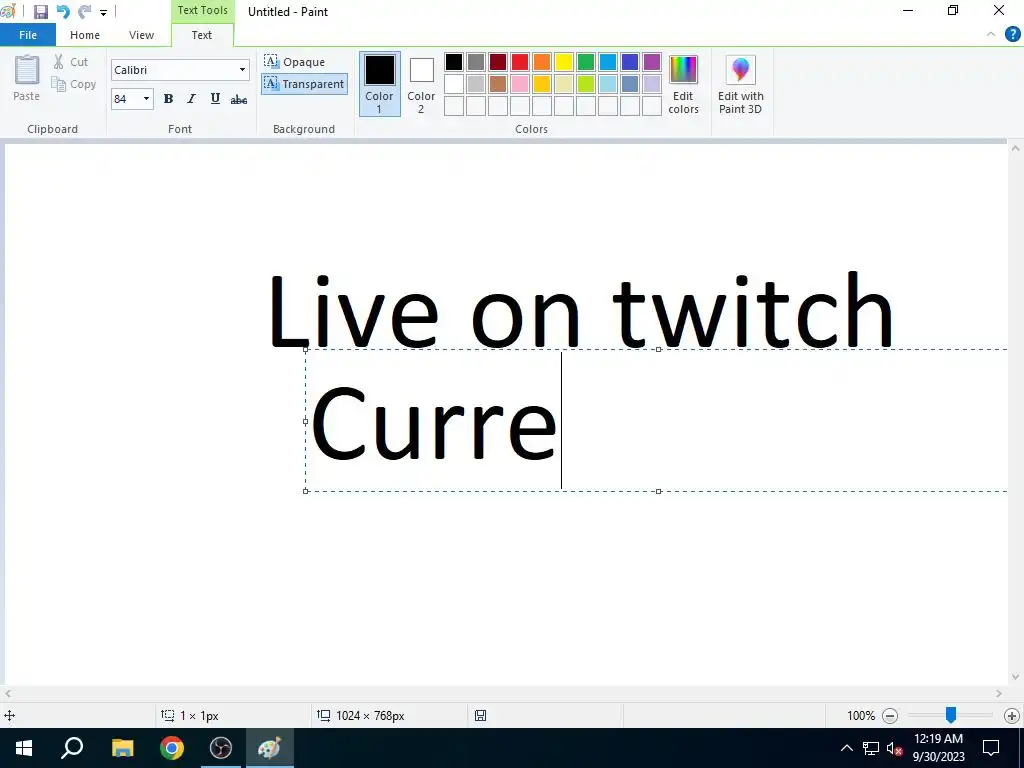This screenshot has width=1024, height=768.
Task: Pick the dark gray color swatch
Action: pos(476,62)
